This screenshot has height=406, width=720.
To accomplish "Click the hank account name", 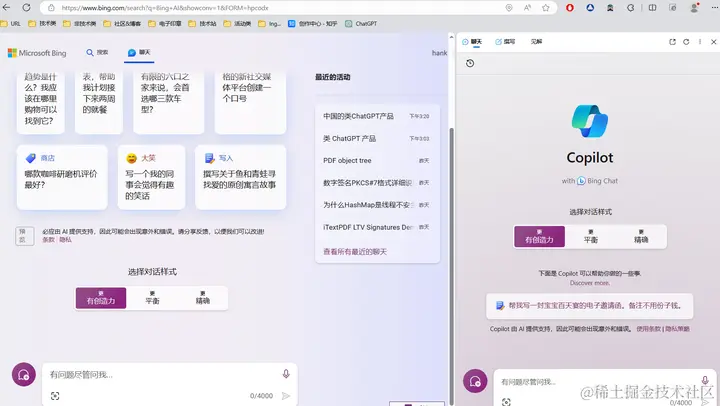I will tap(439, 53).
